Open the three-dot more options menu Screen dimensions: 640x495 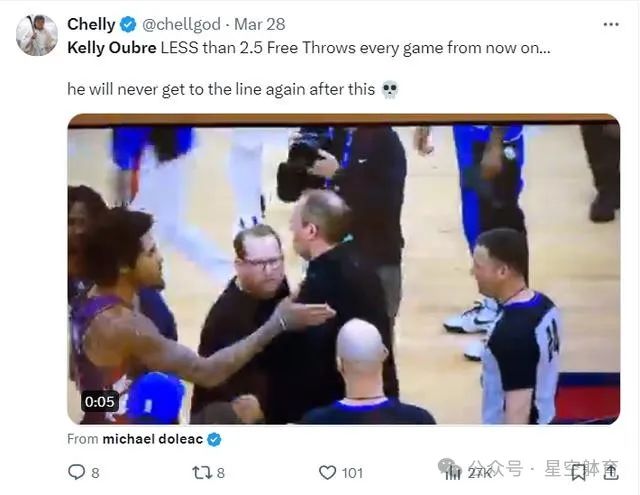611,24
